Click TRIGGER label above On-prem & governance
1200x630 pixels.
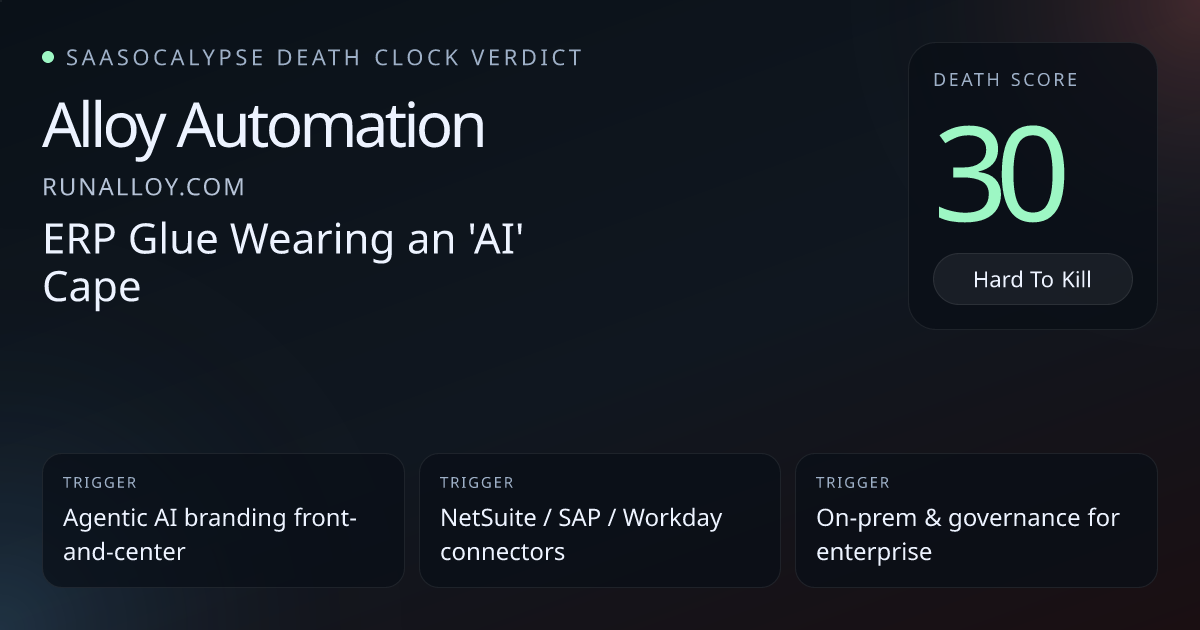point(853,483)
